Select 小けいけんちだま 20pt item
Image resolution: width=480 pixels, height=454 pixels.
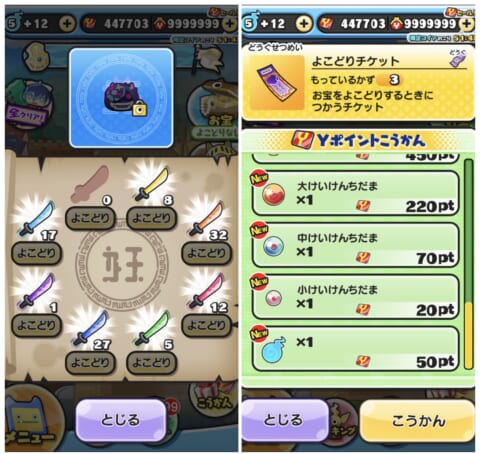point(355,297)
